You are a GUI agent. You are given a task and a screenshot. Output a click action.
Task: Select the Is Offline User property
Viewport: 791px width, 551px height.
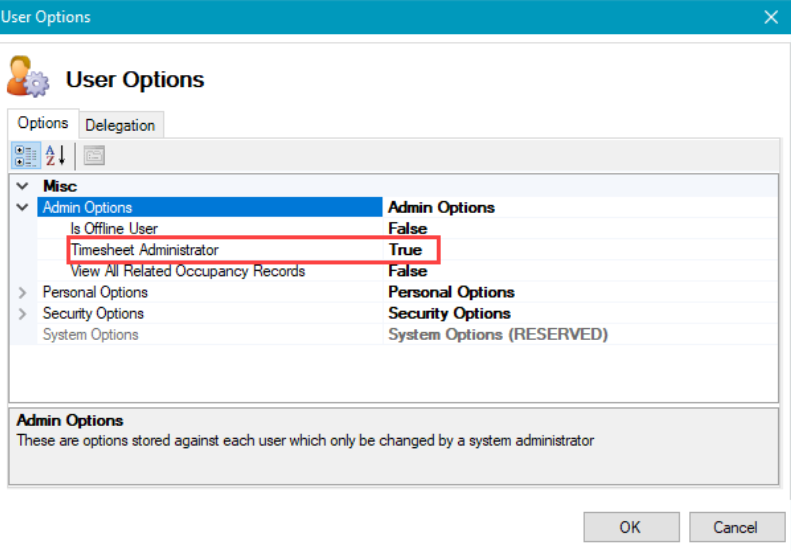click(113, 229)
